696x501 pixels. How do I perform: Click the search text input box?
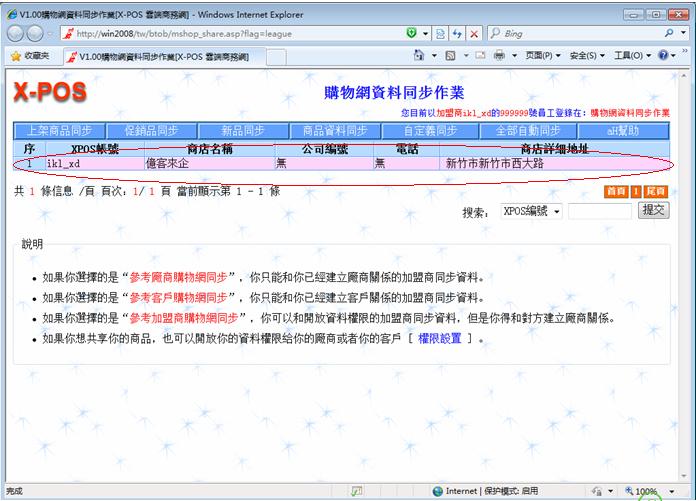tap(599, 211)
